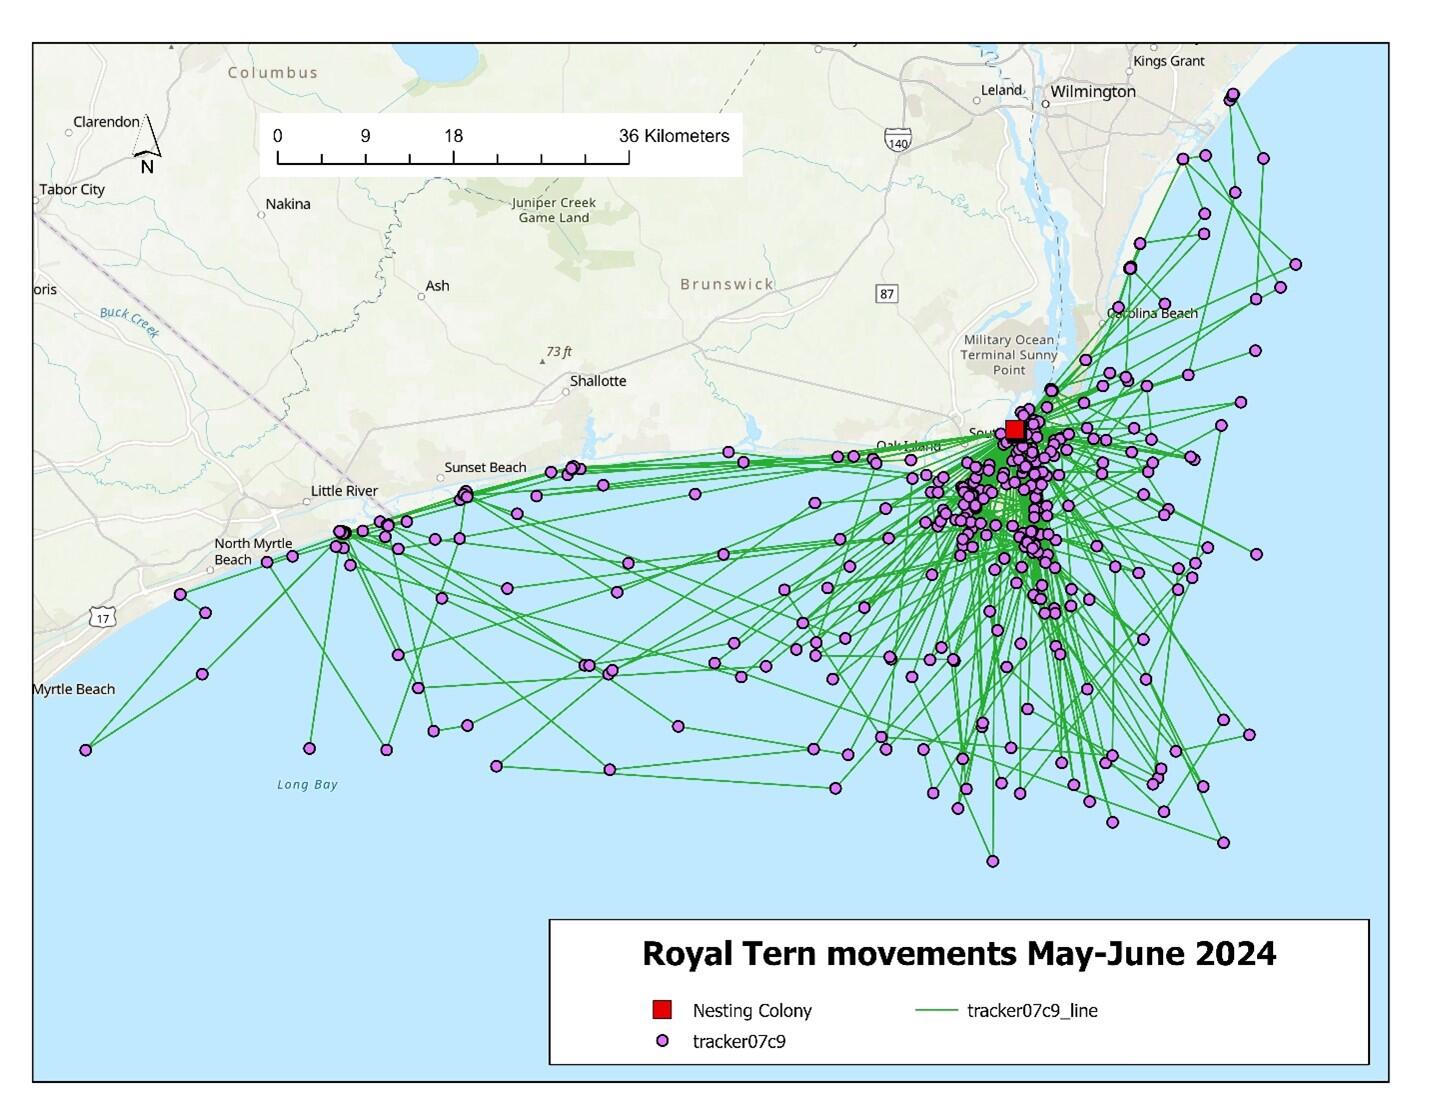The image size is (1430, 1105).
Task: Click the Little River label
Action: (x=344, y=491)
